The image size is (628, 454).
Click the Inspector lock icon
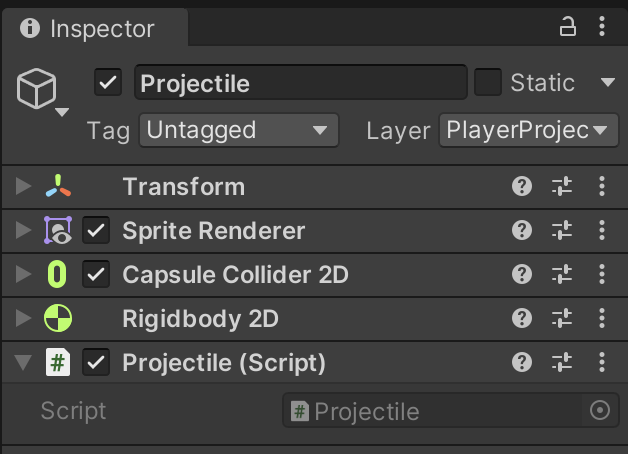(568, 27)
